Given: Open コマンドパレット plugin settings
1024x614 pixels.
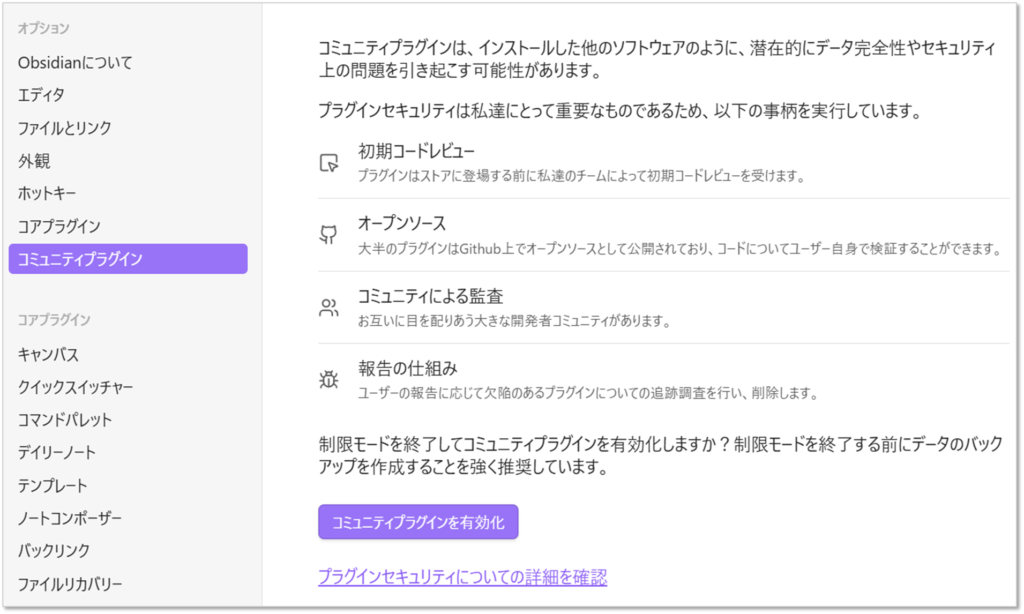Looking at the screenshot, I should click(65, 420).
